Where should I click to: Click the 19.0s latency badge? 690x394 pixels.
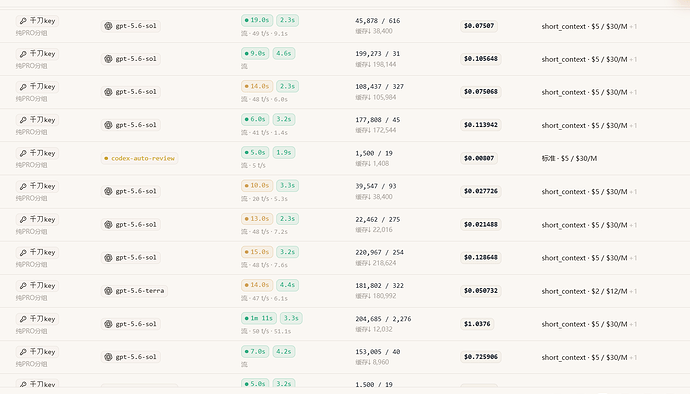[257, 20]
